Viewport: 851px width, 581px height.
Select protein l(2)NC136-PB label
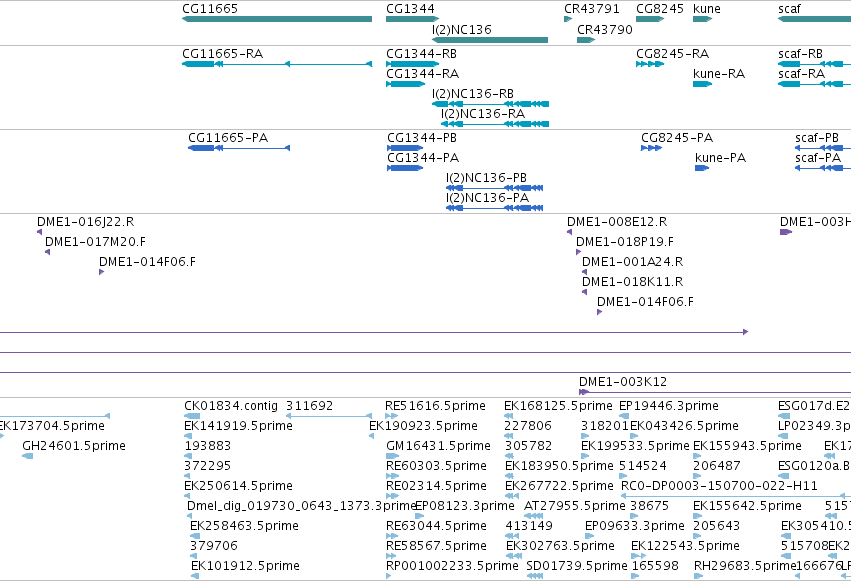click(x=486, y=178)
